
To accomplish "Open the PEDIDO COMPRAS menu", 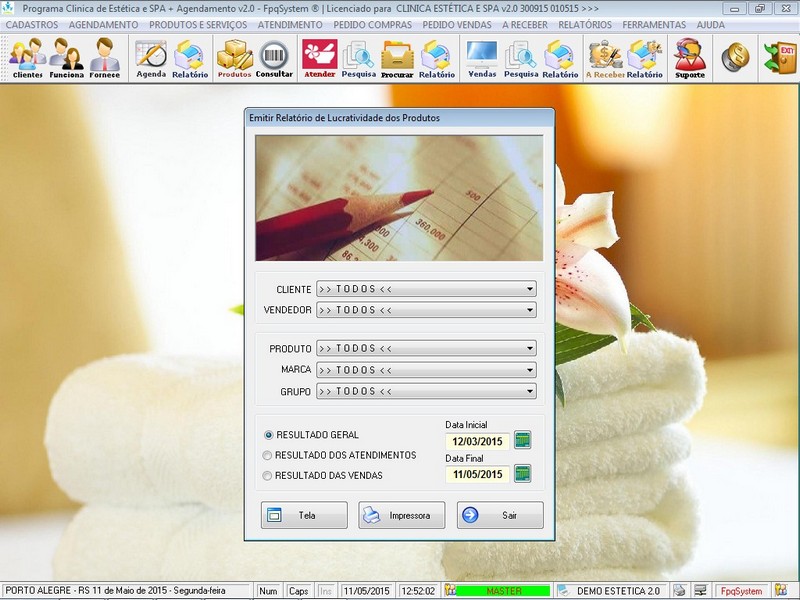I will (372, 24).
